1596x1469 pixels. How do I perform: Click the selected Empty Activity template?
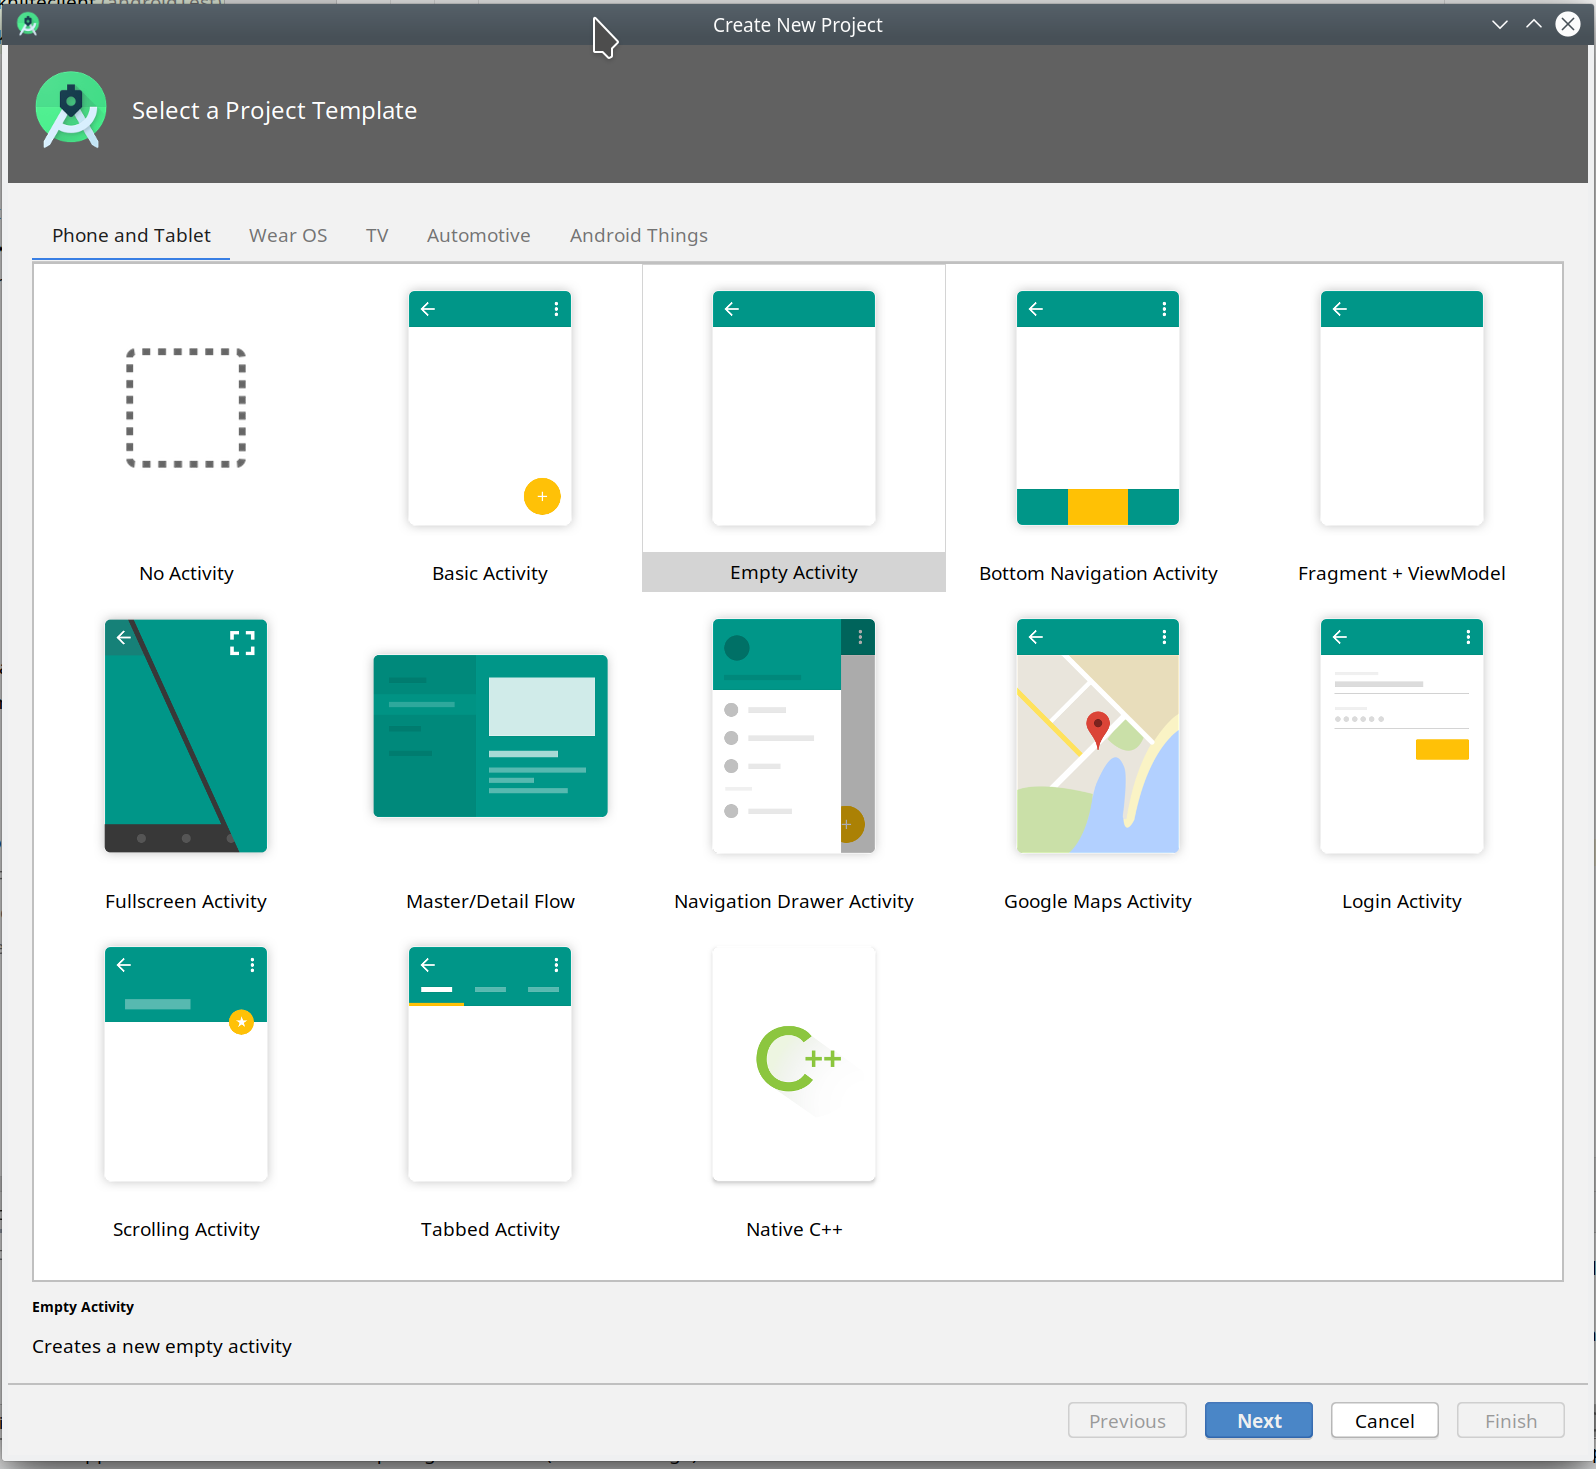click(793, 408)
